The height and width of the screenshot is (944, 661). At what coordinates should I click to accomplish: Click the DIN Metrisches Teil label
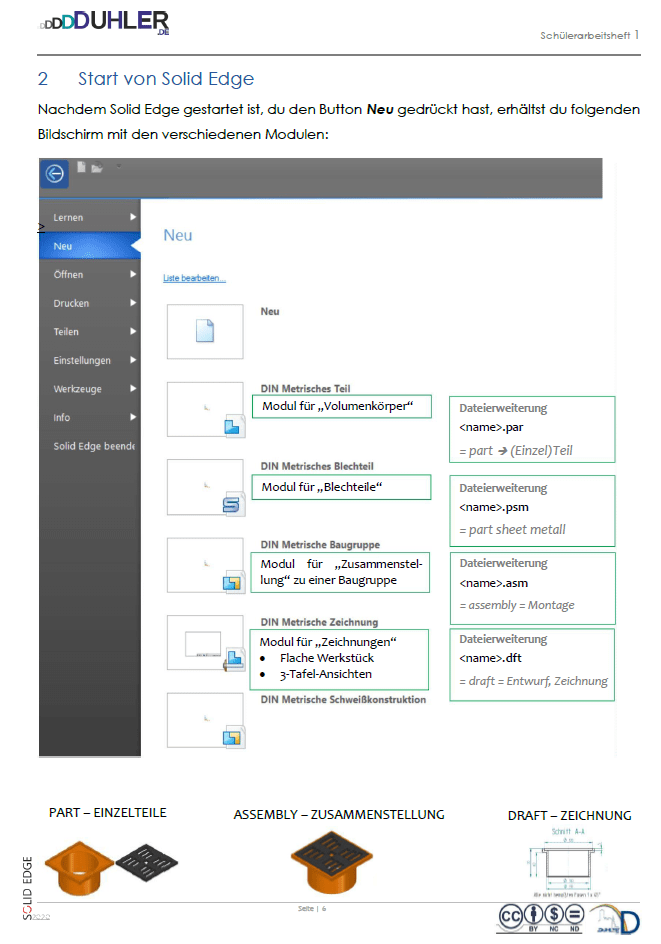pyautogui.click(x=305, y=389)
